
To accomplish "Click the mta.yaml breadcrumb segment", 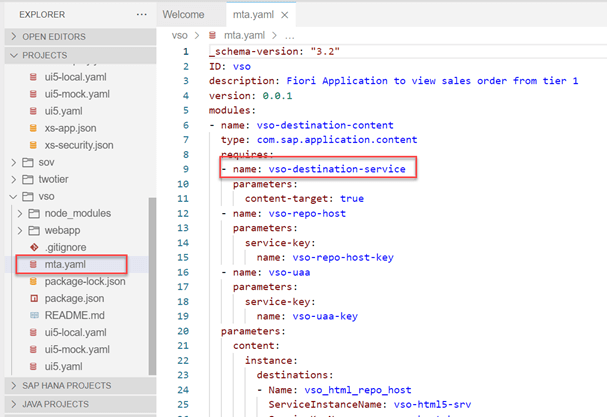I will [244, 36].
